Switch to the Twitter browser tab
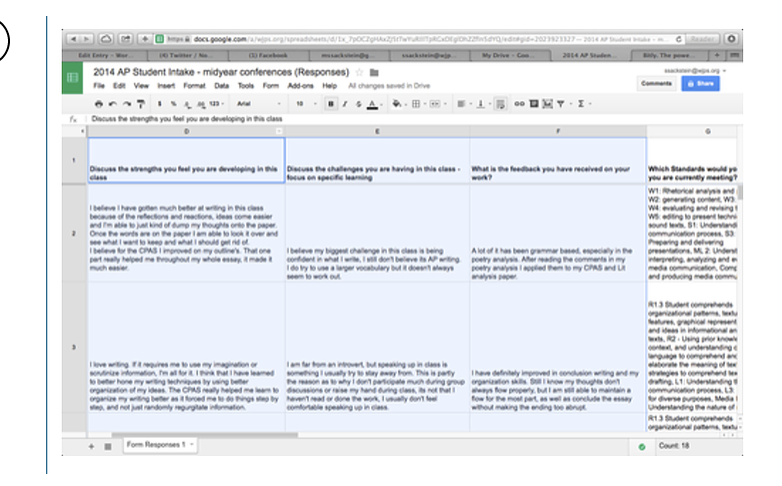This screenshot has height=486, width=782. tap(188, 55)
